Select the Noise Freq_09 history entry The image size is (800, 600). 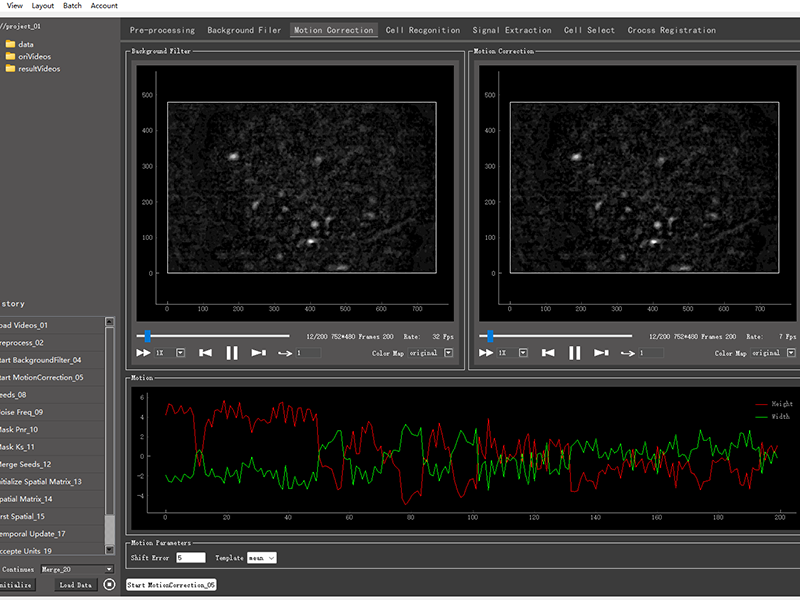tap(51, 412)
